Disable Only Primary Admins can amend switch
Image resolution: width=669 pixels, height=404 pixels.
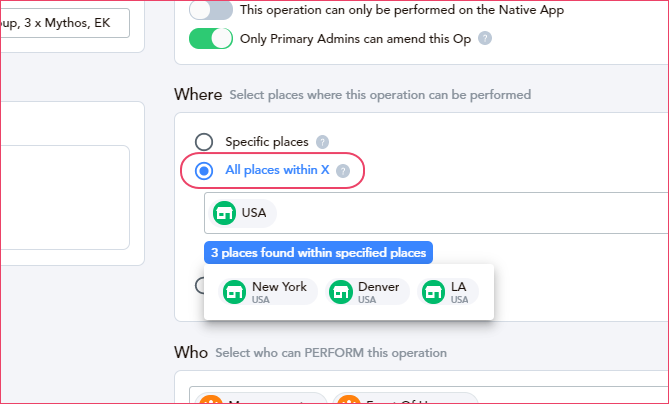coord(211,38)
